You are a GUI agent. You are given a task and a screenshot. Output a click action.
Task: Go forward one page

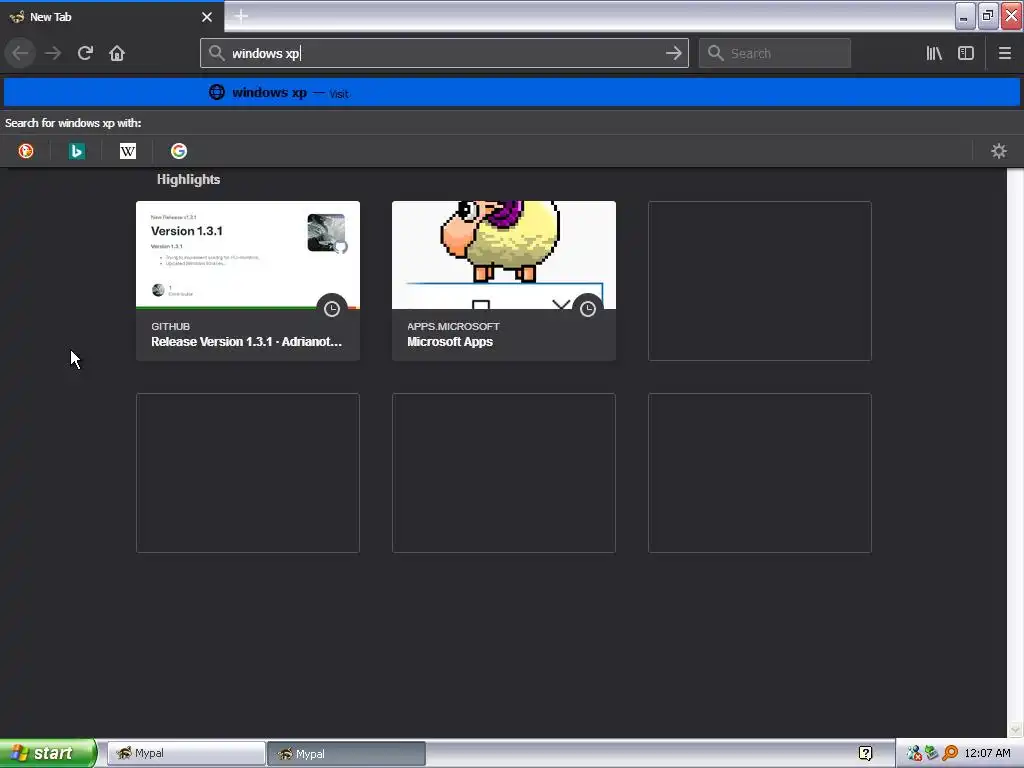[x=53, y=53]
